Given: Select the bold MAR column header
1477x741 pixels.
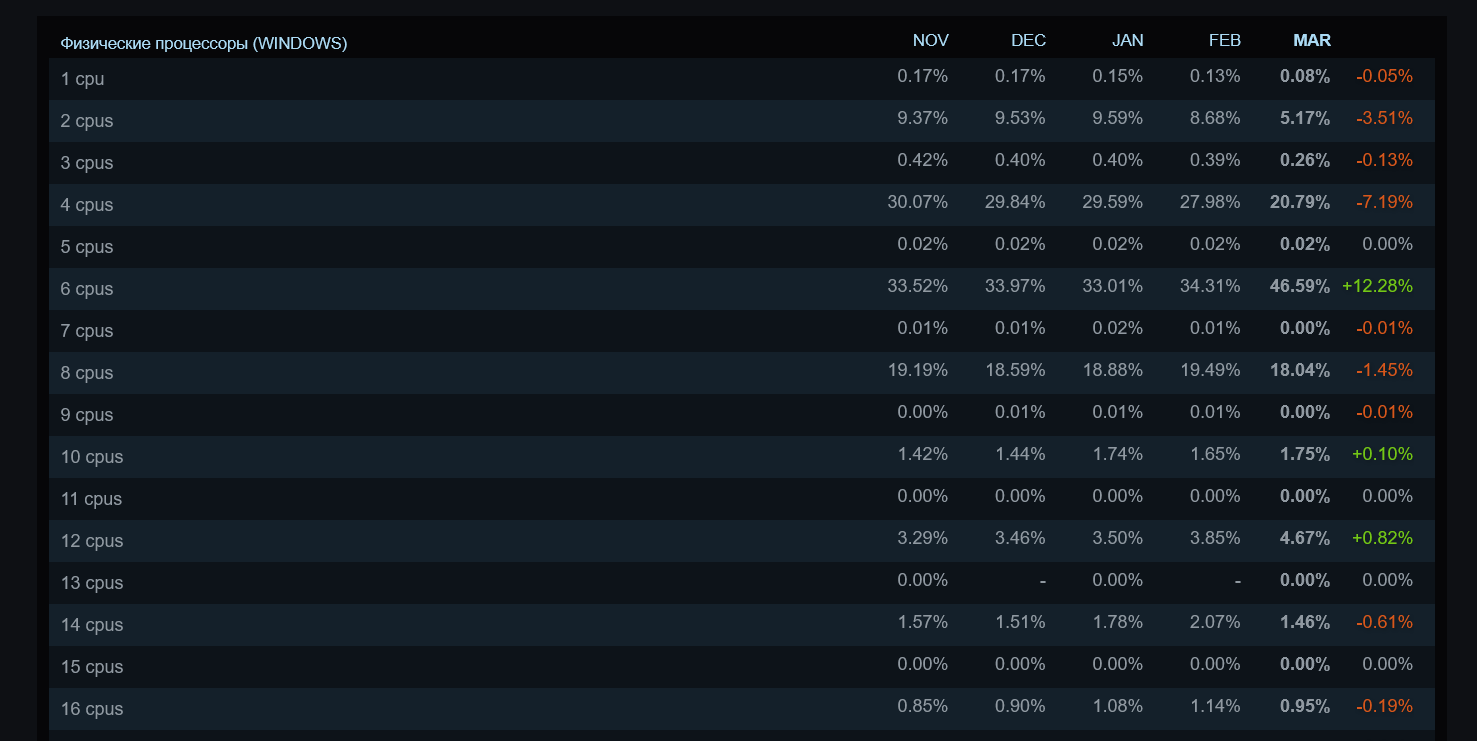Looking at the screenshot, I should tap(1311, 40).
